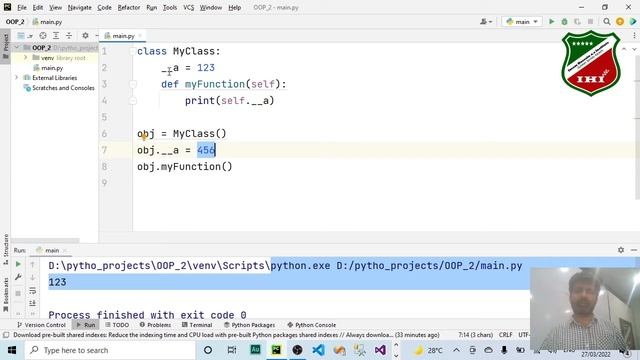640x360 pixels.
Task: Toggle tool window bars in status bar corner
Action: coord(6,335)
